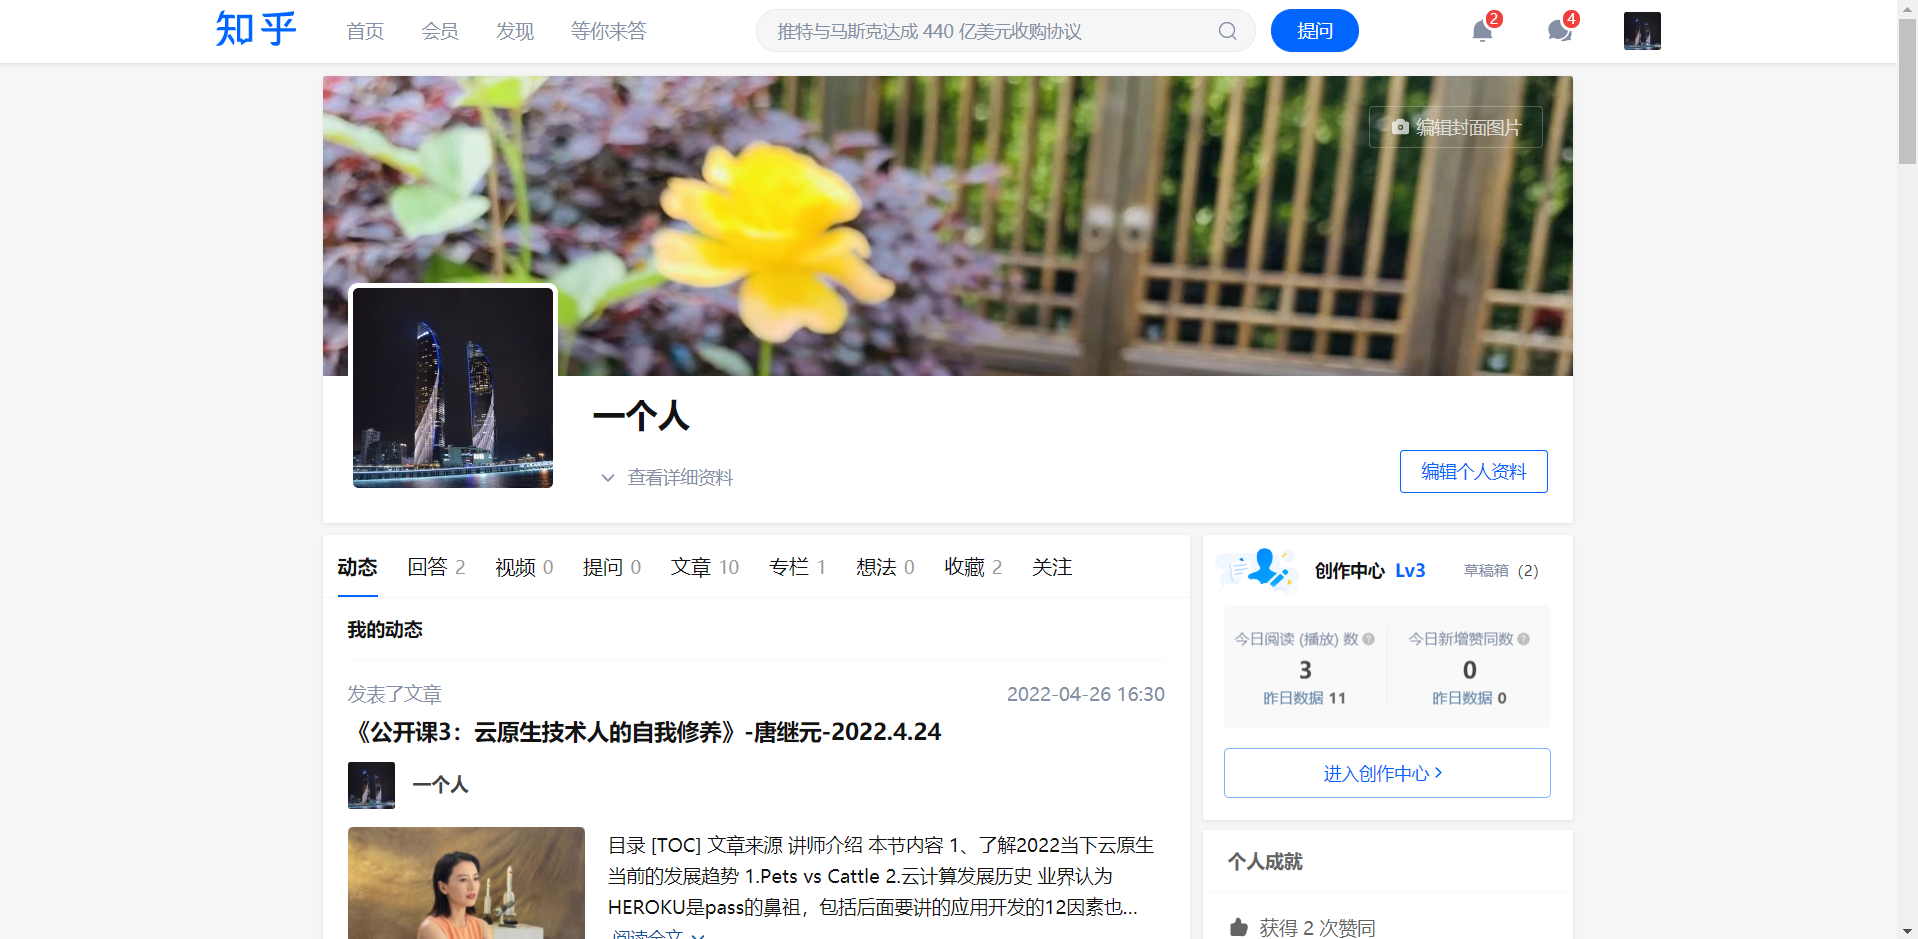
Task: Open the user avatar menu in header
Action: pos(1642,31)
